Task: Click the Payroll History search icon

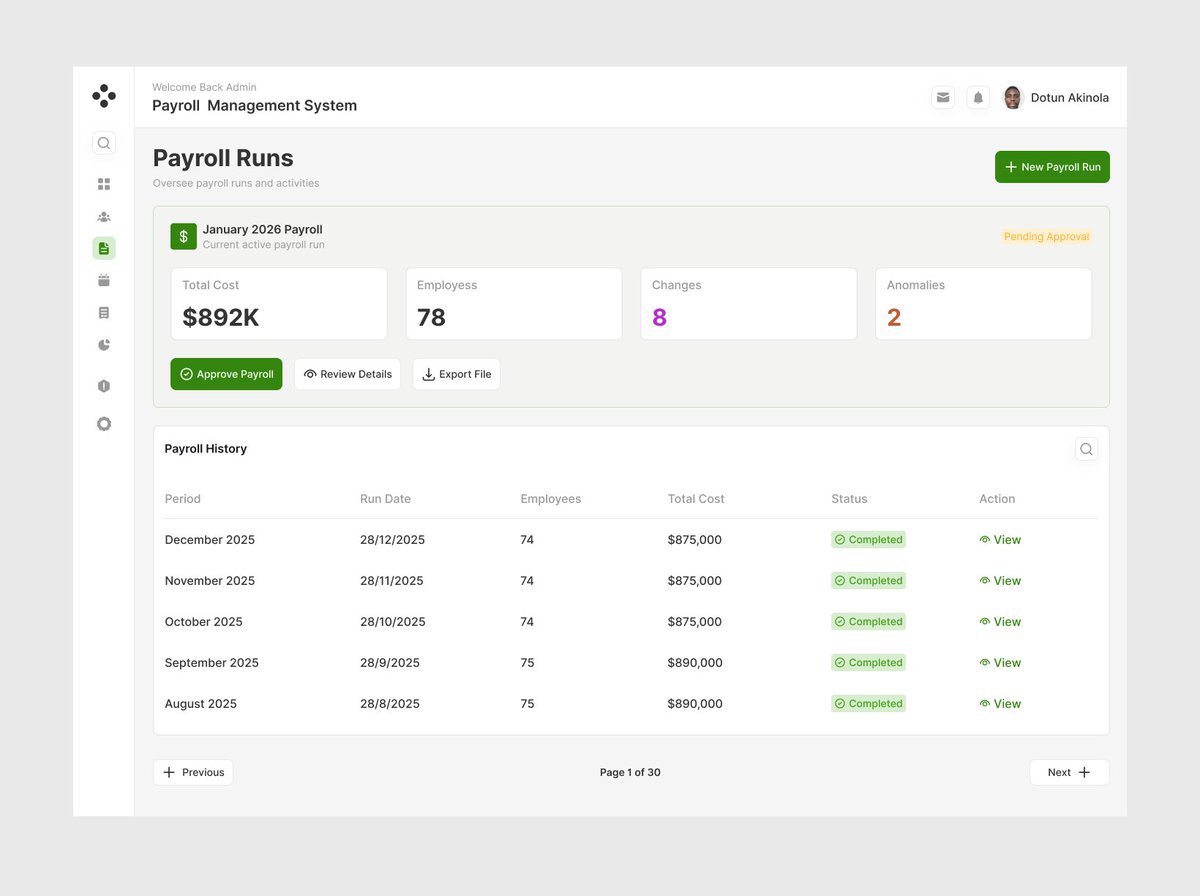Action: pyautogui.click(x=1086, y=449)
